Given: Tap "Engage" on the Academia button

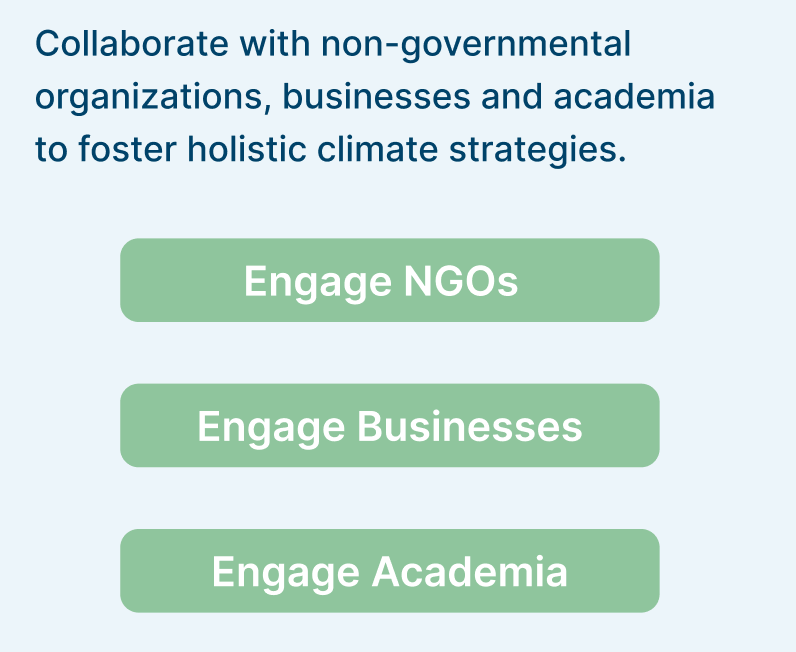Looking at the screenshot, I should [285, 572].
